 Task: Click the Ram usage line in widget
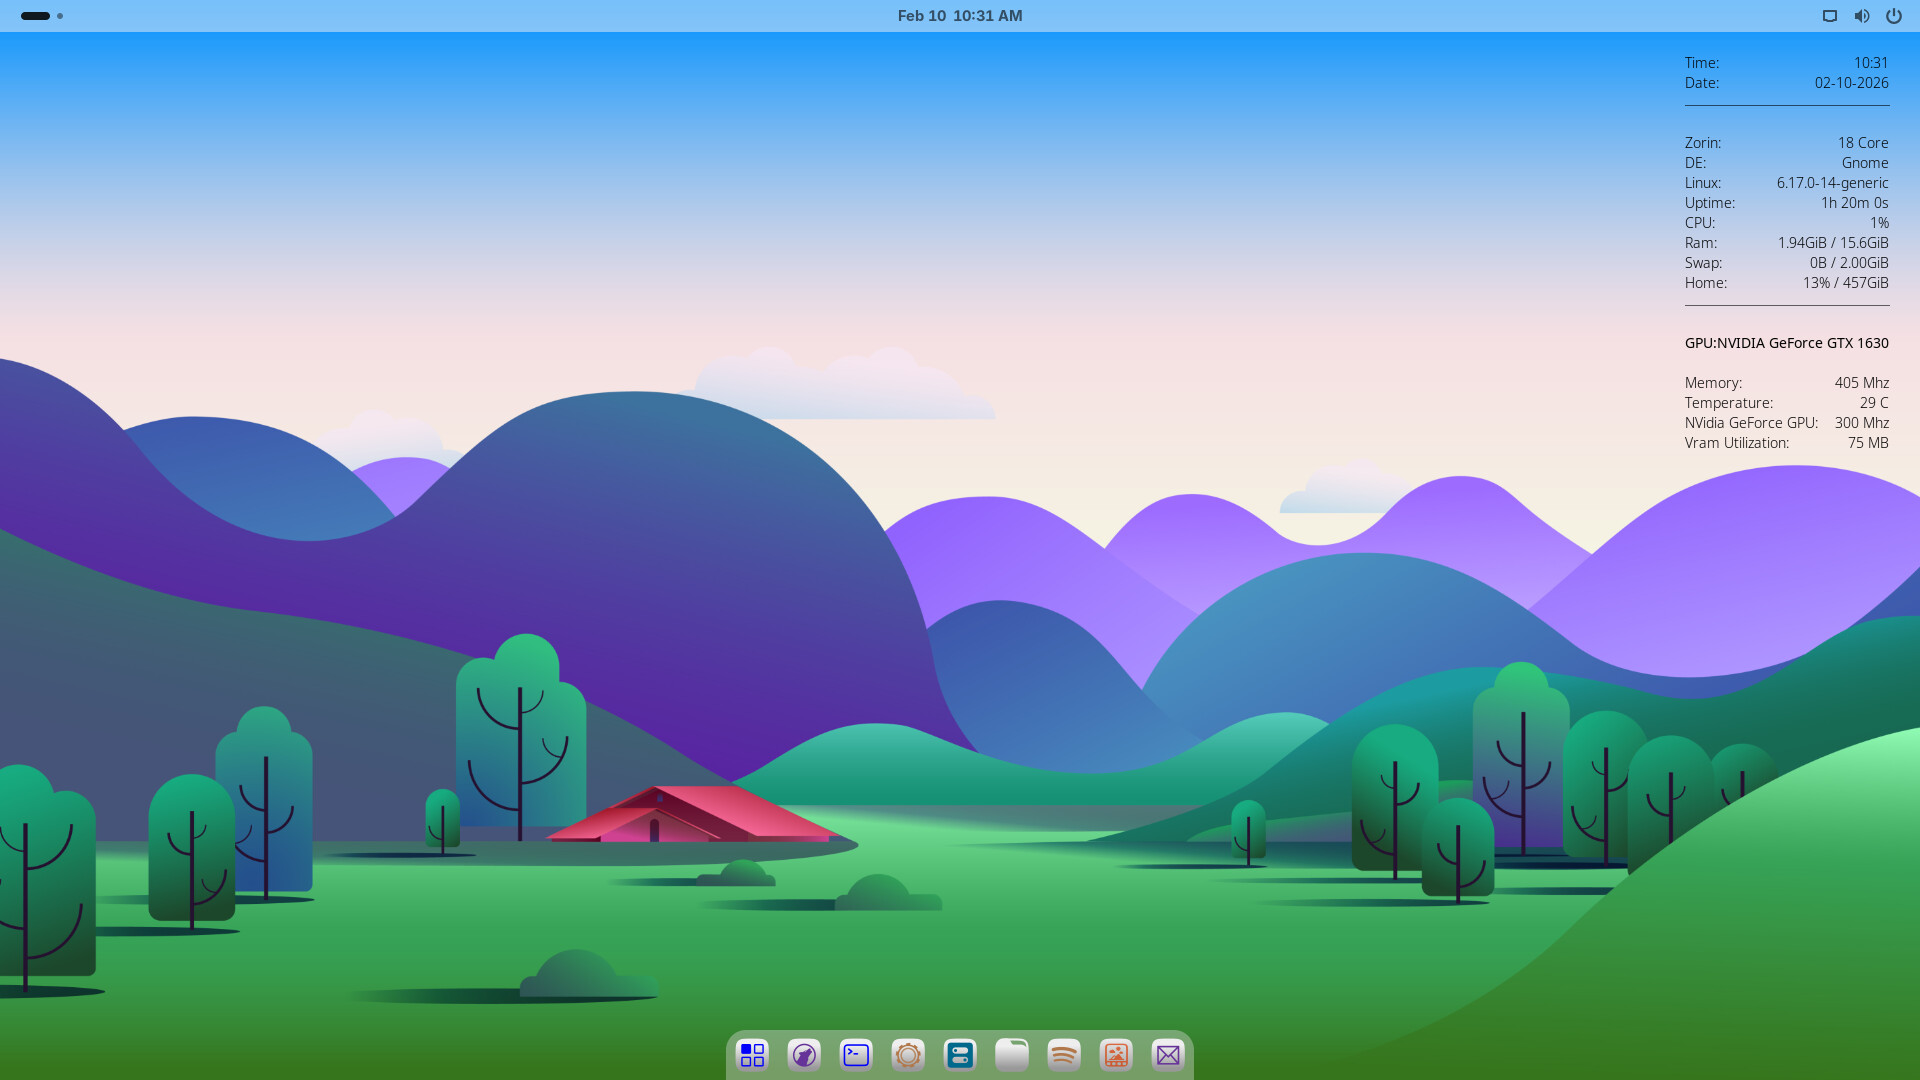click(1786, 243)
